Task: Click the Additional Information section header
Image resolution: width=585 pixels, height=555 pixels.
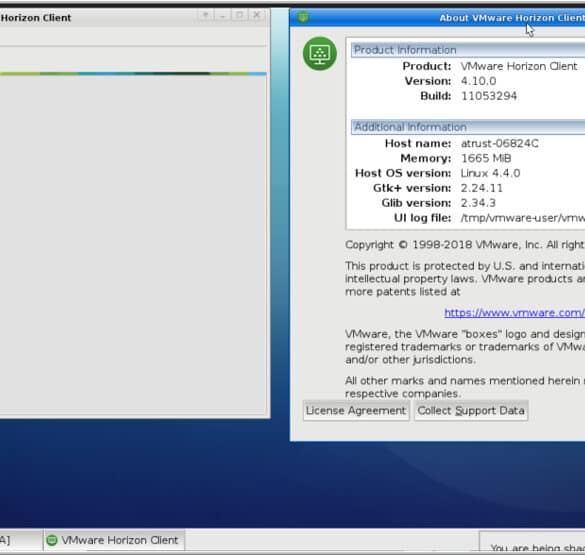Action: [468, 127]
